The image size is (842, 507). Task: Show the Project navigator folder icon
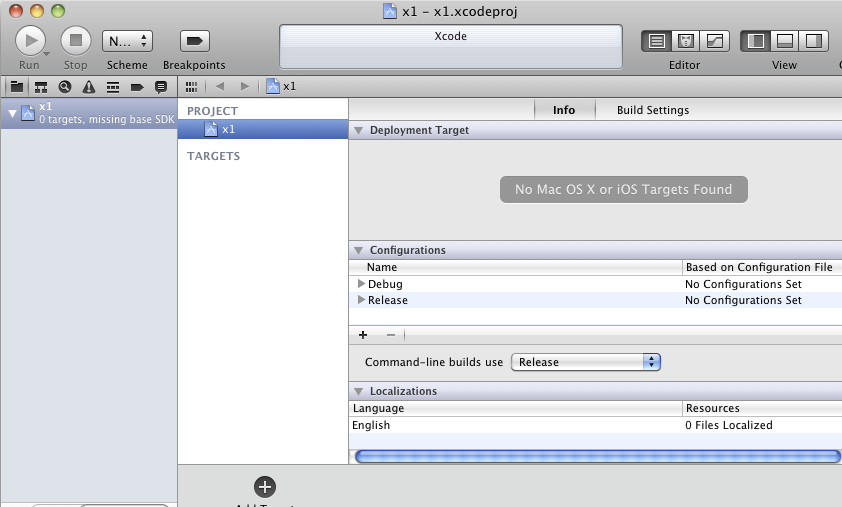(17, 86)
